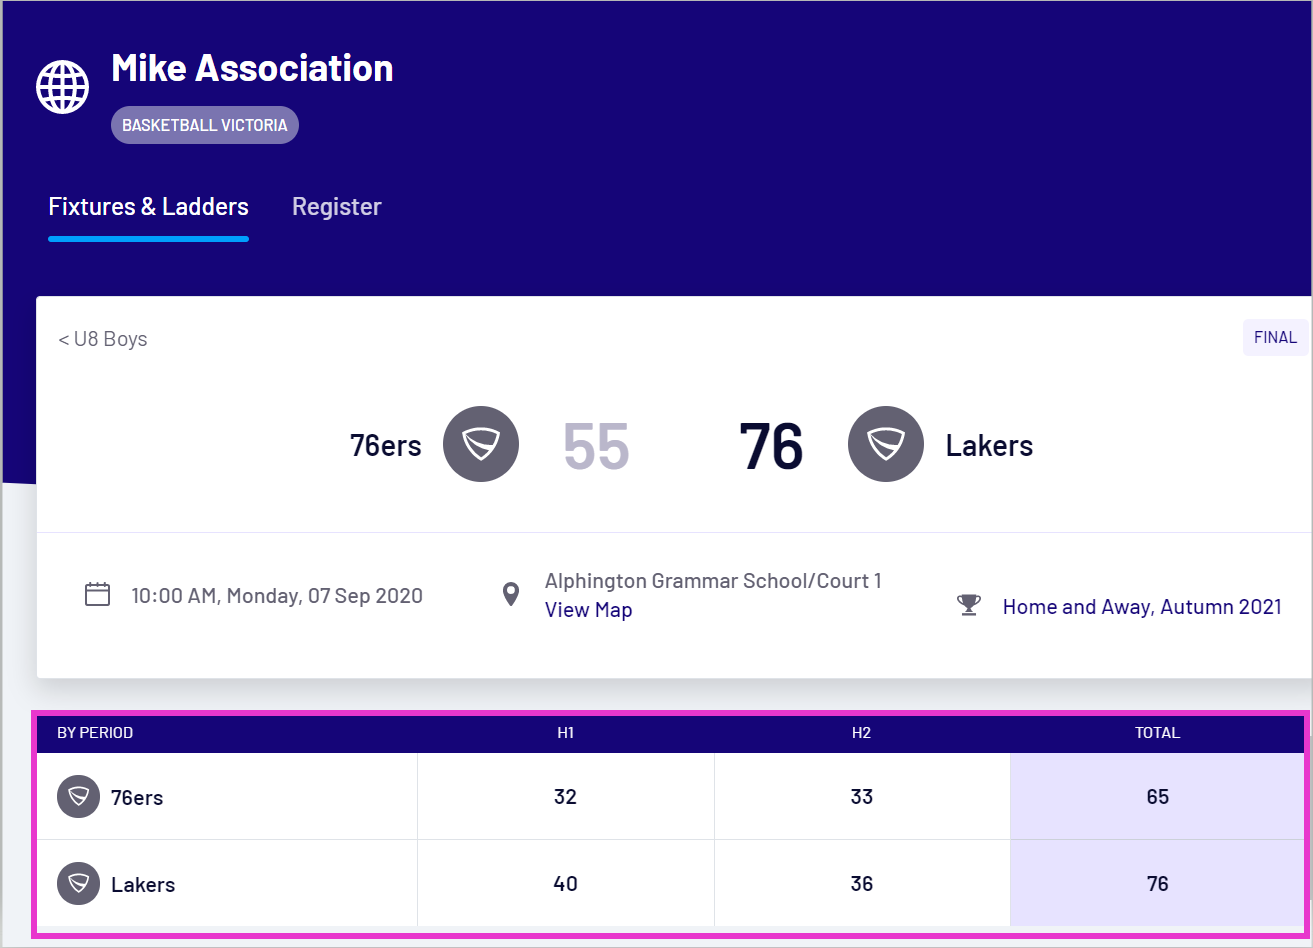Click the Mike Association globe logo
1313x948 pixels.
pyautogui.click(x=62, y=87)
